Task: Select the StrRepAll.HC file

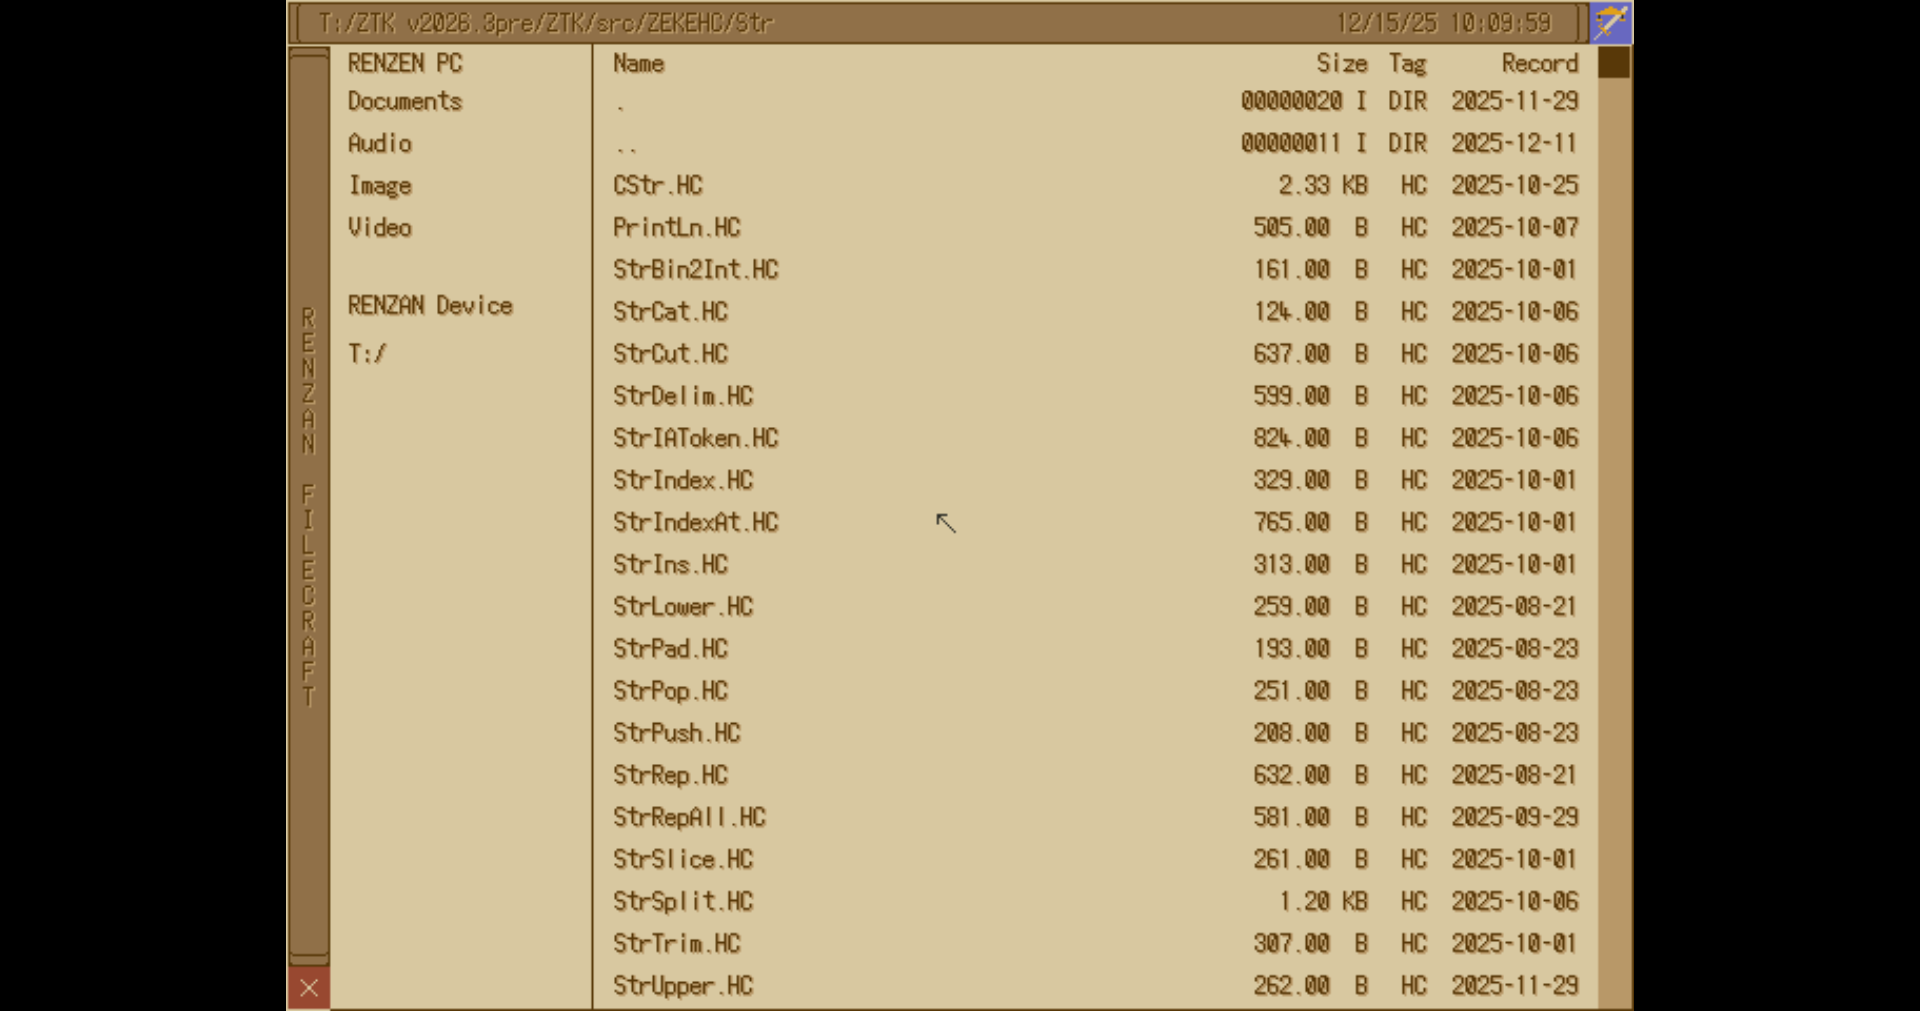Action: pyautogui.click(x=1095, y=816)
